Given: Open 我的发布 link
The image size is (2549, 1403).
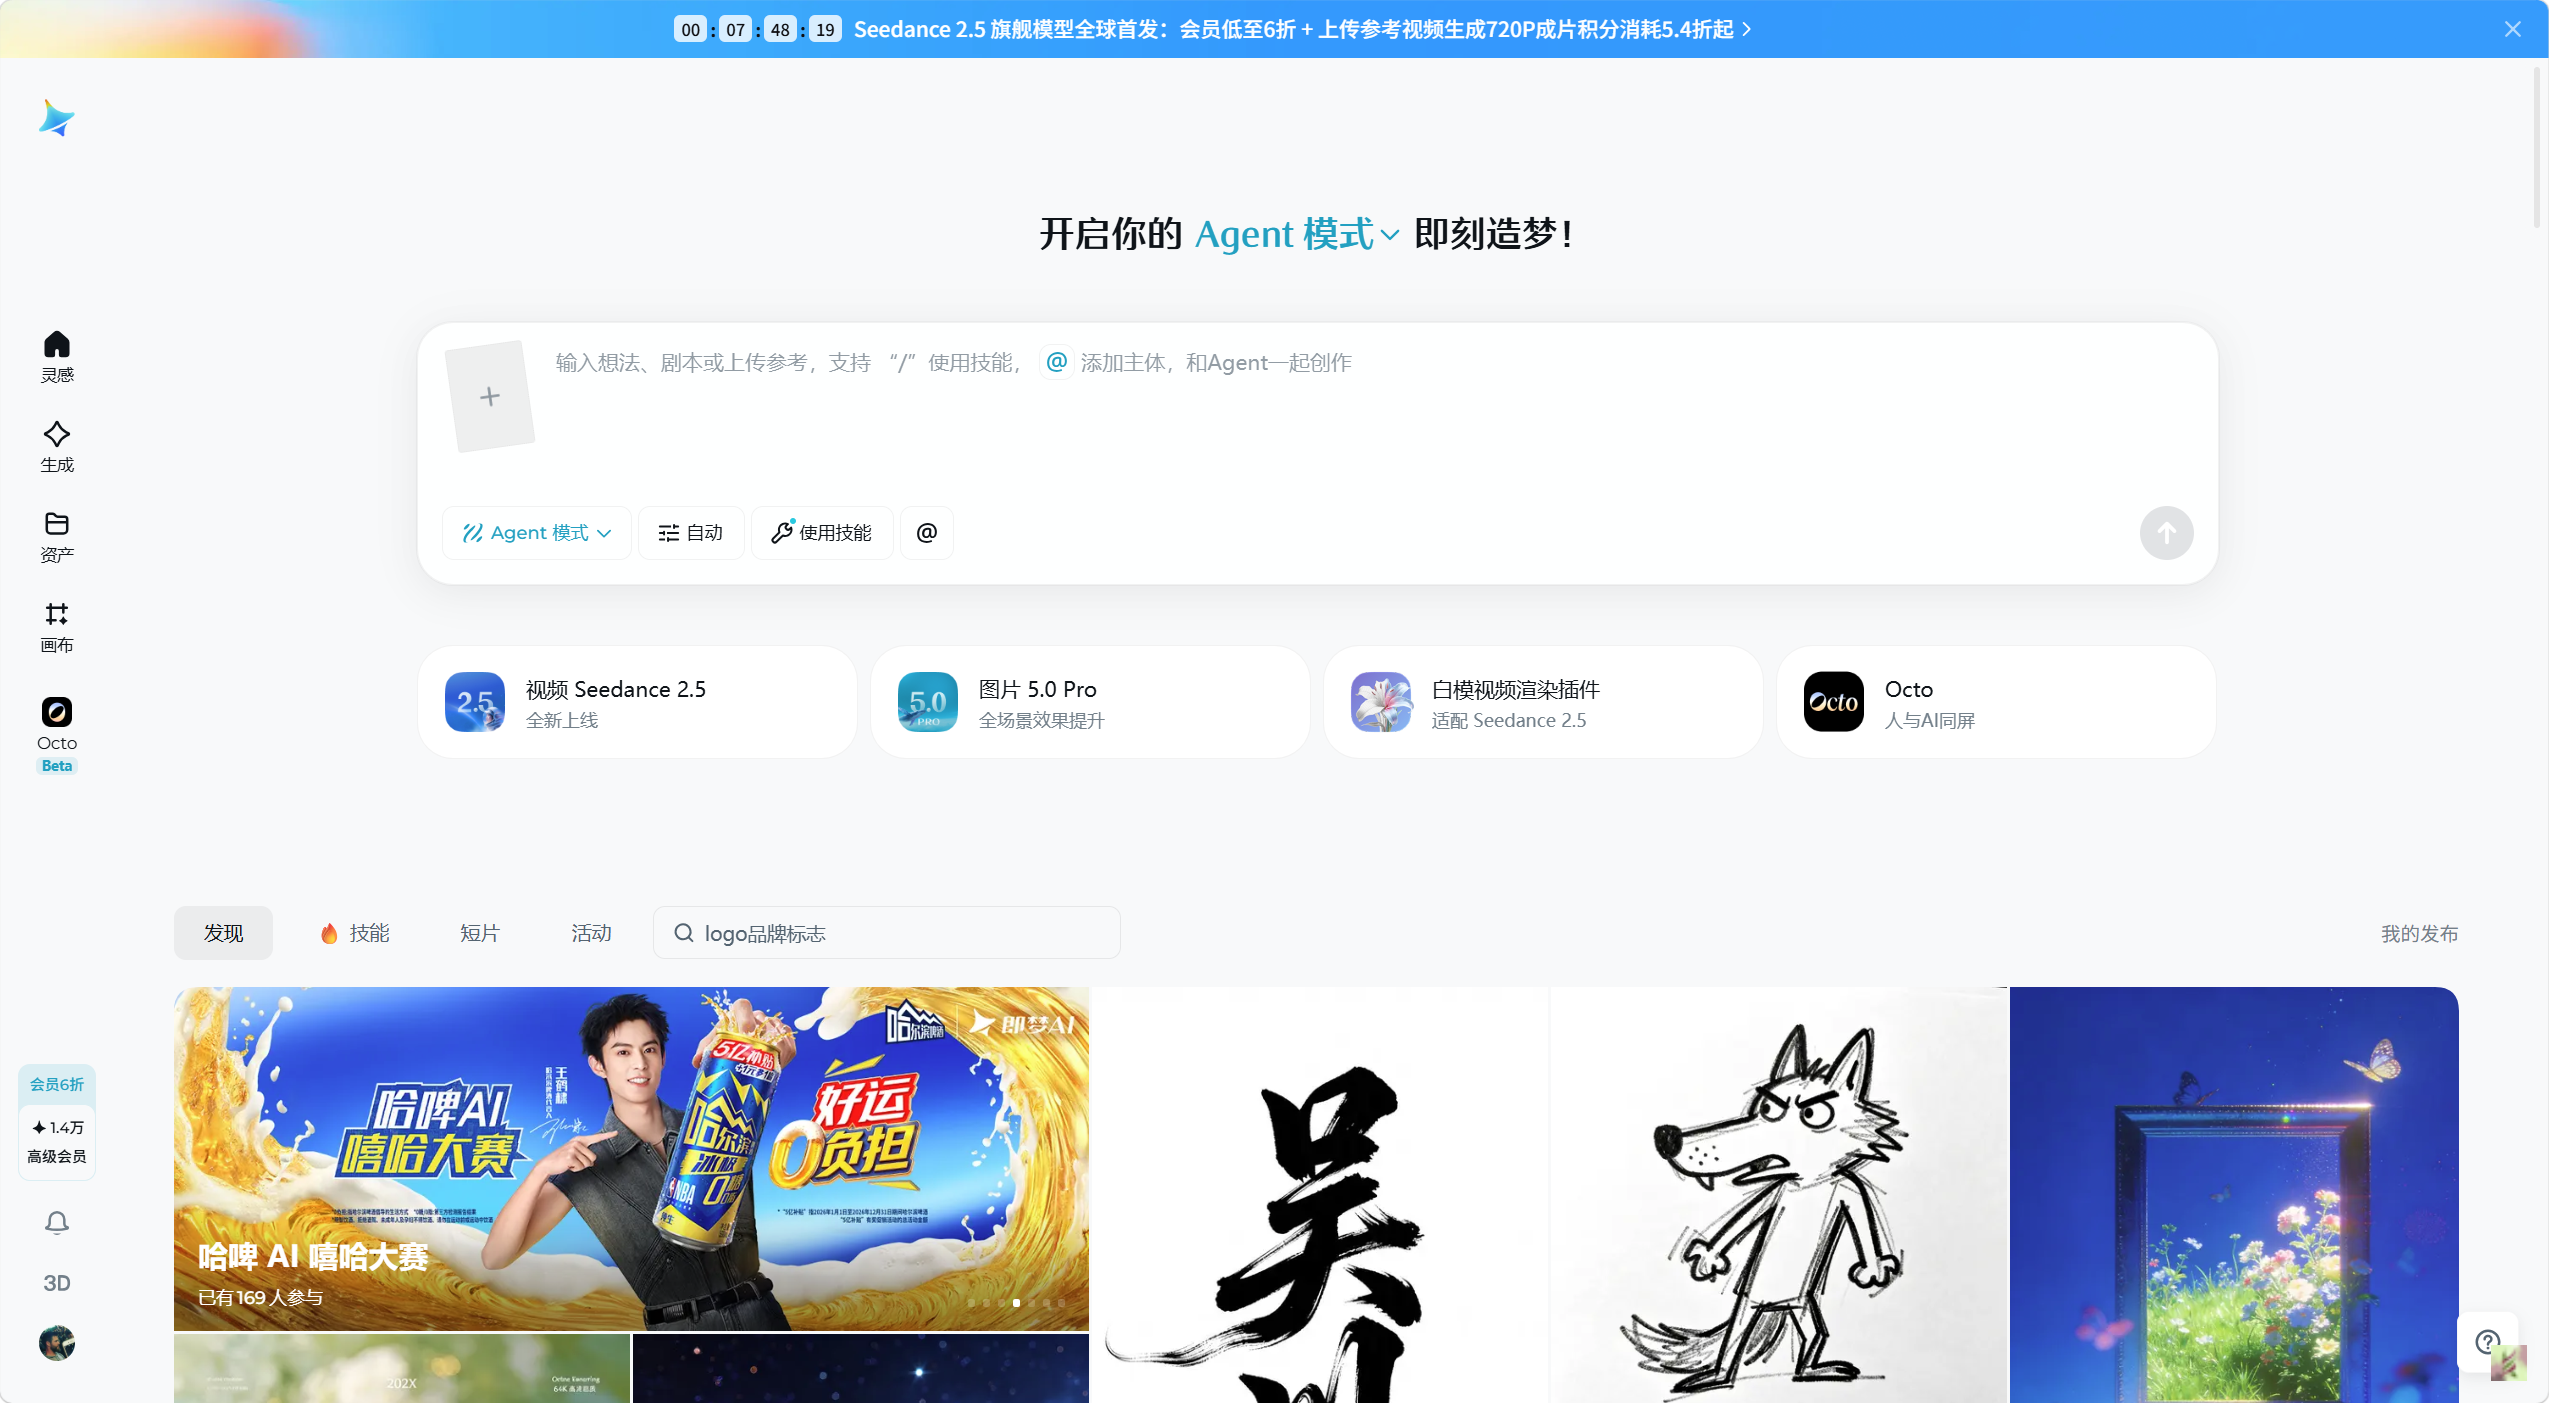Looking at the screenshot, I should click(x=2419, y=933).
